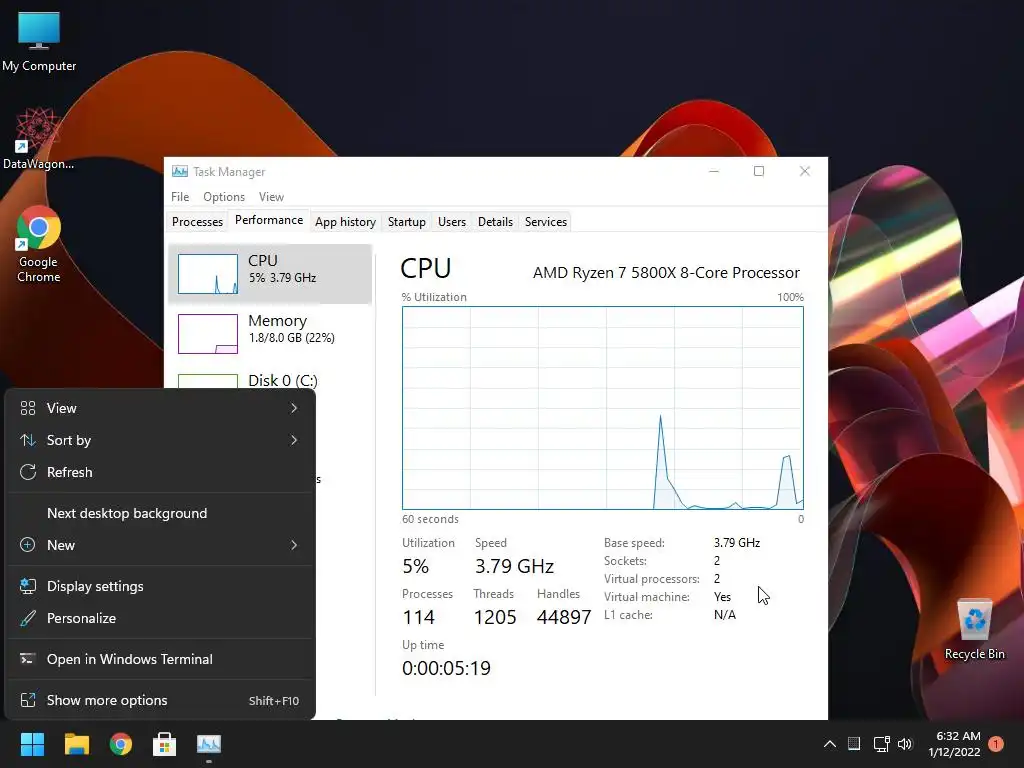Click the Sort by arrows icon
The width and height of the screenshot is (1024, 768).
pyautogui.click(x=27, y=440)
